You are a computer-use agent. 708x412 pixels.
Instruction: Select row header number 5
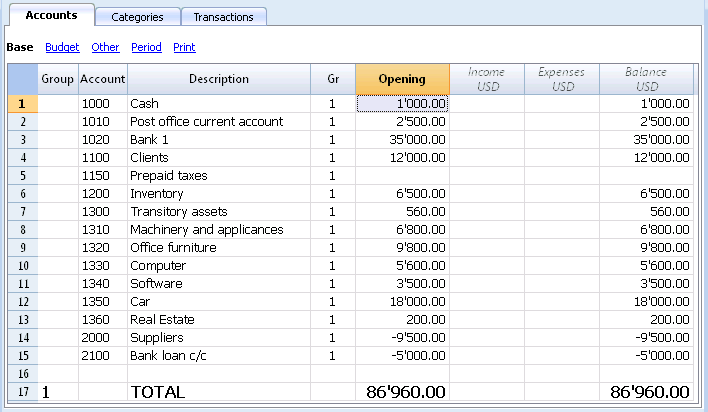coord(23,176)
